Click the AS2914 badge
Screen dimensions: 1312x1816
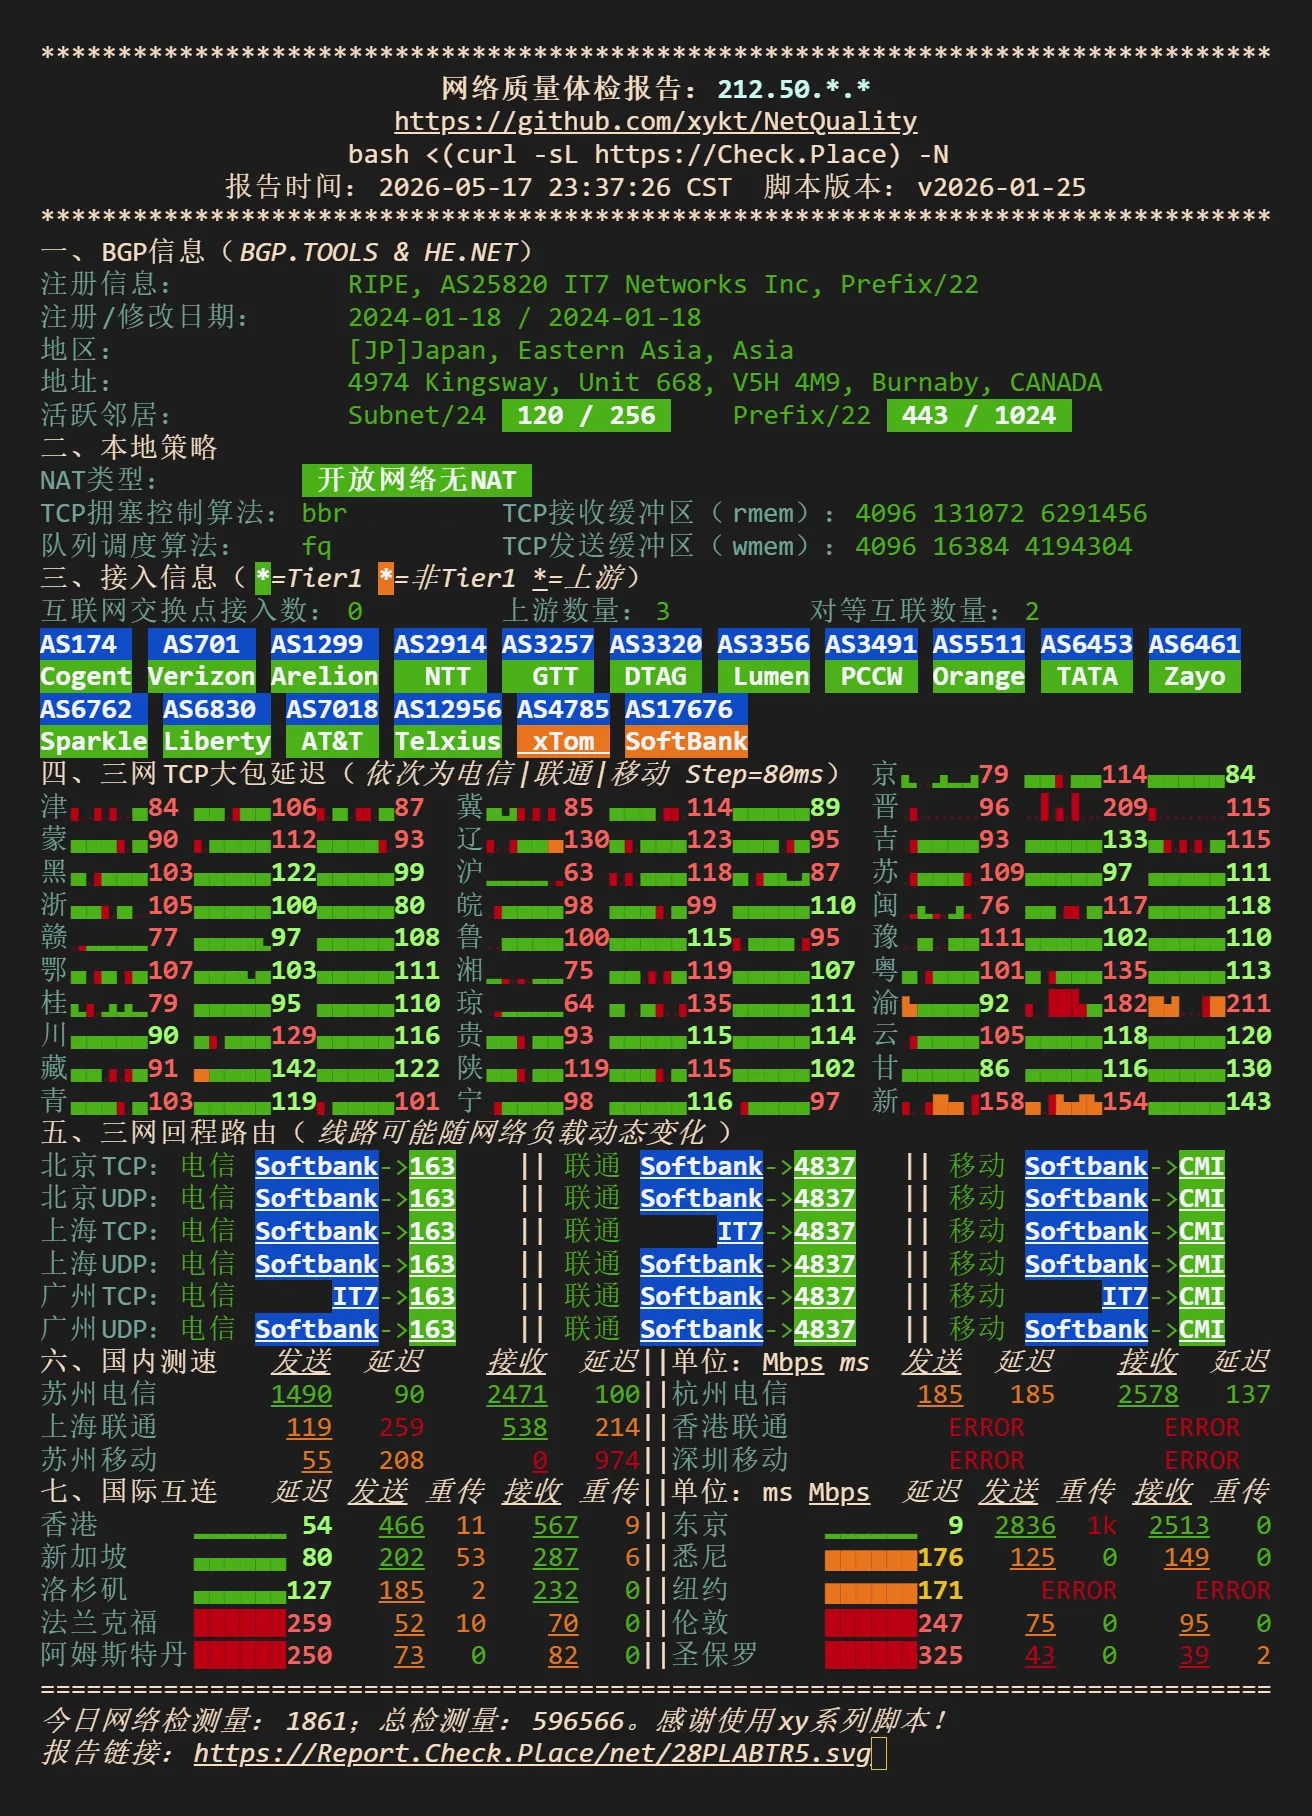coord(440,644)
